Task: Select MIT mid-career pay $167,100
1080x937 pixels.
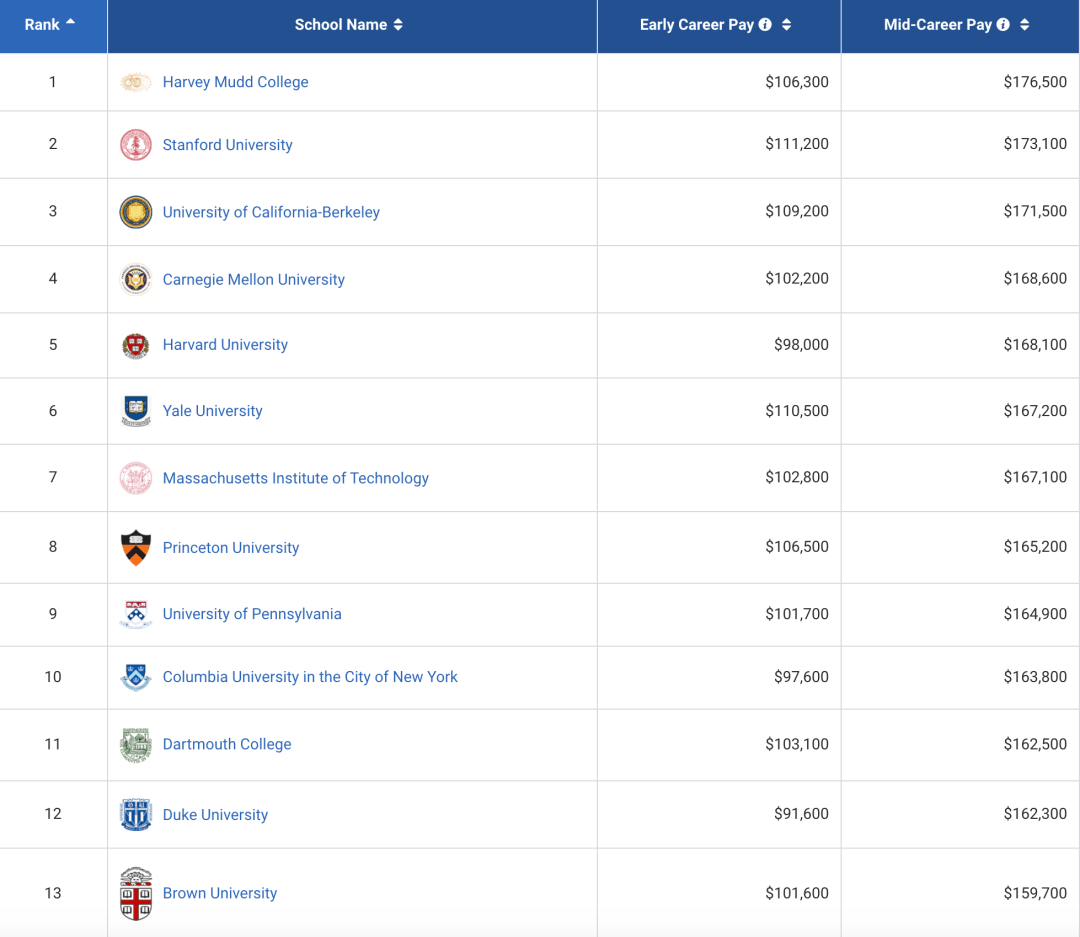Action: click(x=1035, y=477)
